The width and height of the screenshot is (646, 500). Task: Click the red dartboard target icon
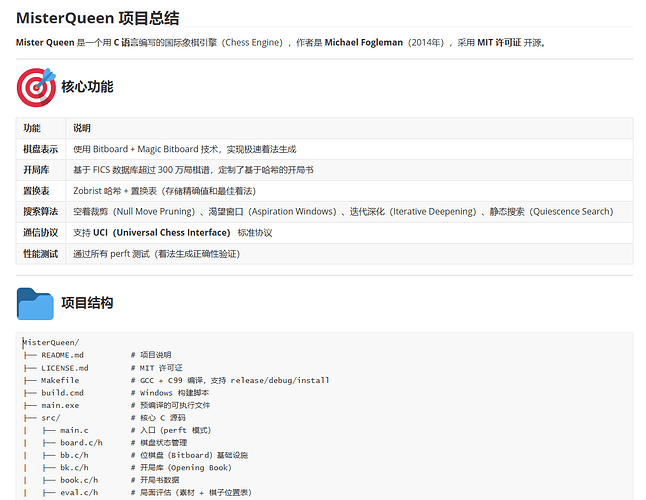pos(36,87)
